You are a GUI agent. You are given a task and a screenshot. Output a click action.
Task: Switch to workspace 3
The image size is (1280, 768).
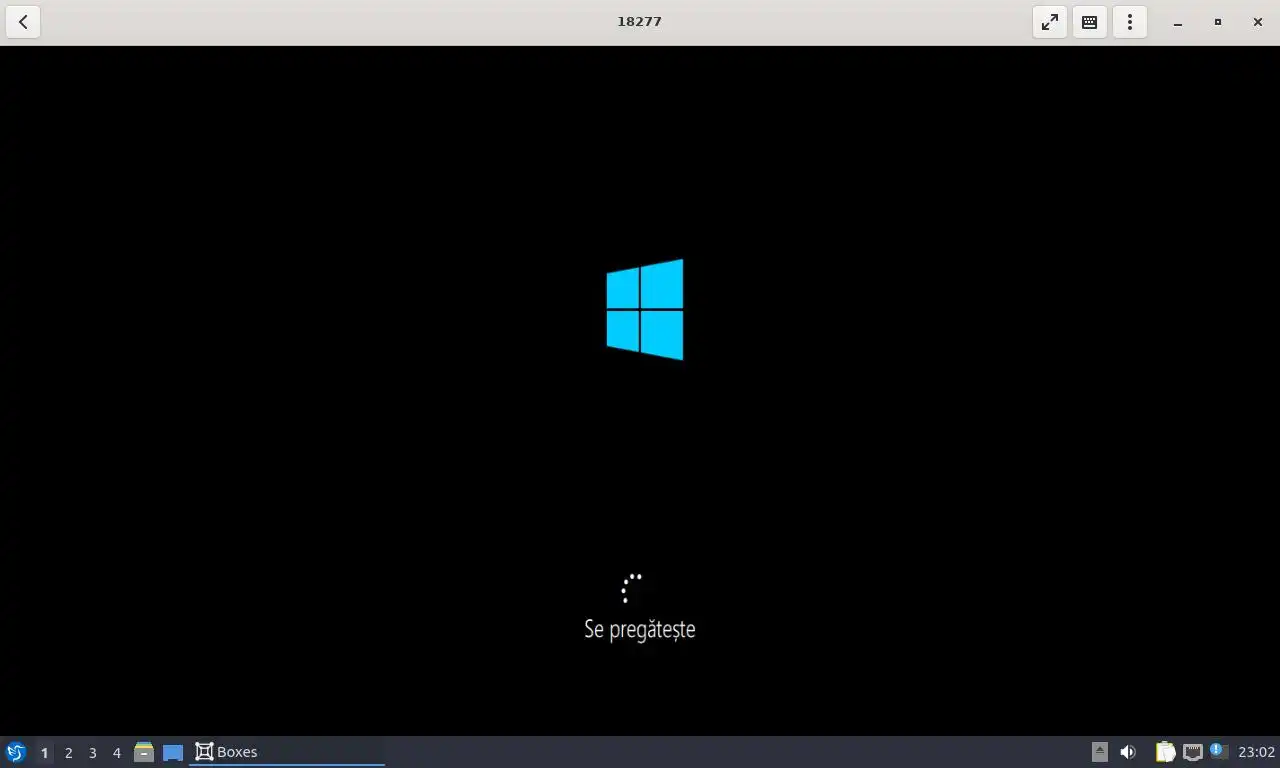pyautogui.click(x=92, y=752)
